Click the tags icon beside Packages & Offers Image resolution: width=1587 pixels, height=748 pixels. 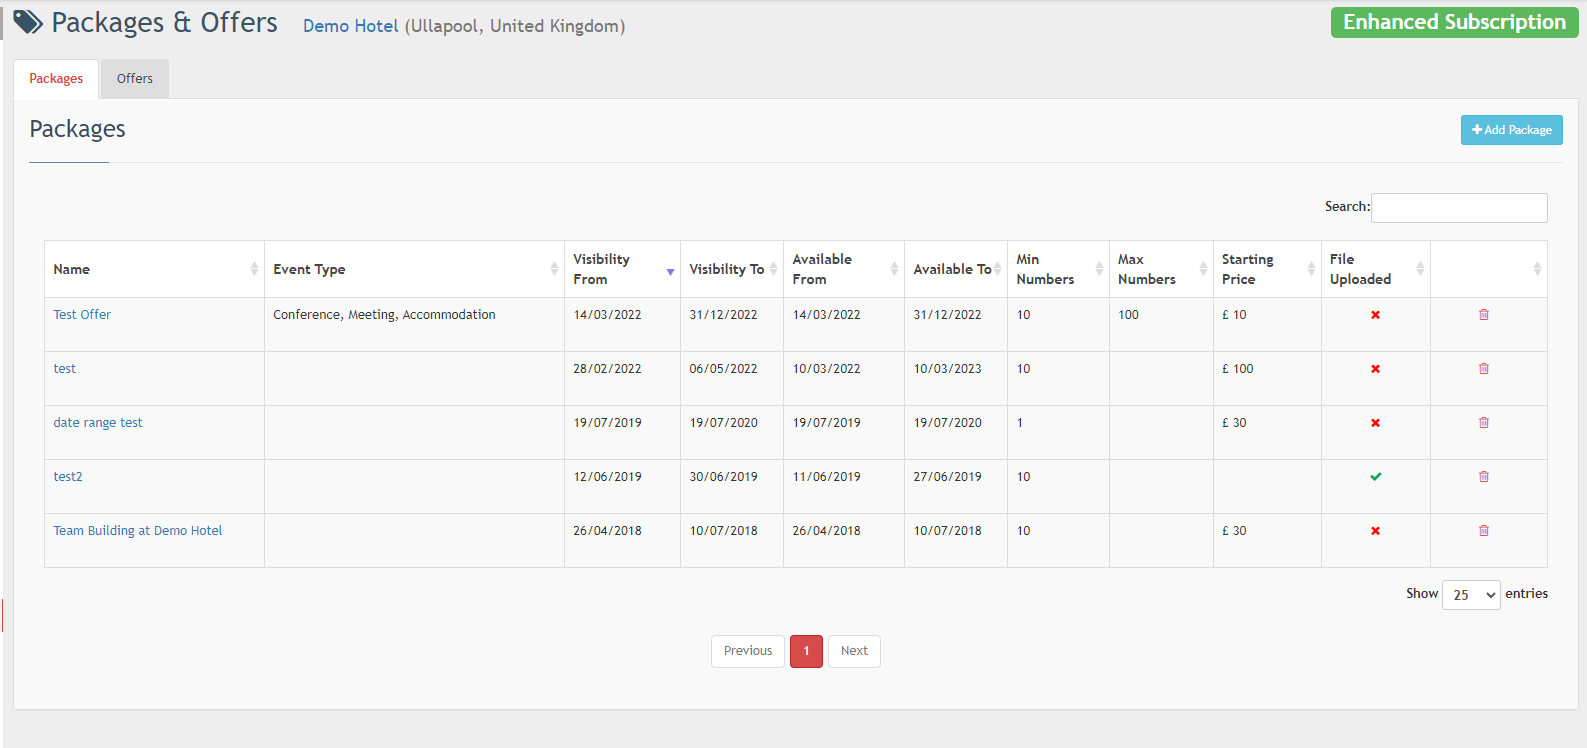pyautogui.click(x=28, y=22)
